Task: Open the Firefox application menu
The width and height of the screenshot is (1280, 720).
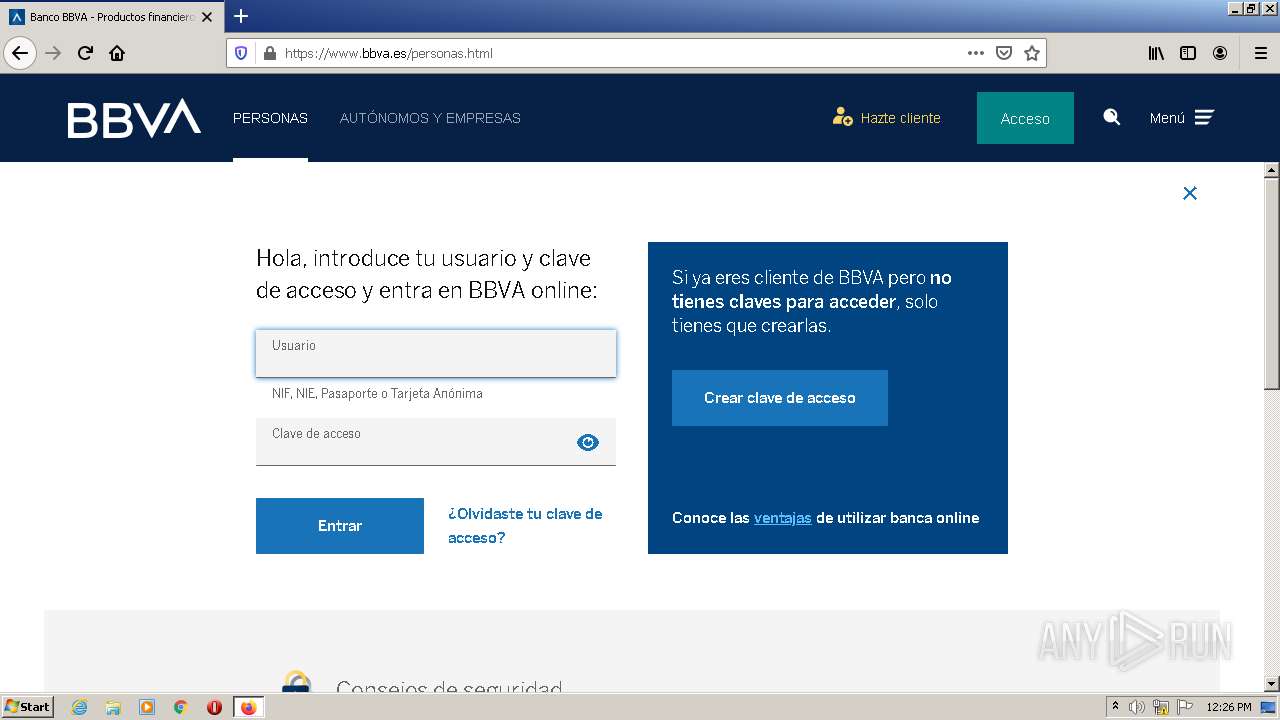Action: pyautogui.click(x=1261, y=53)
